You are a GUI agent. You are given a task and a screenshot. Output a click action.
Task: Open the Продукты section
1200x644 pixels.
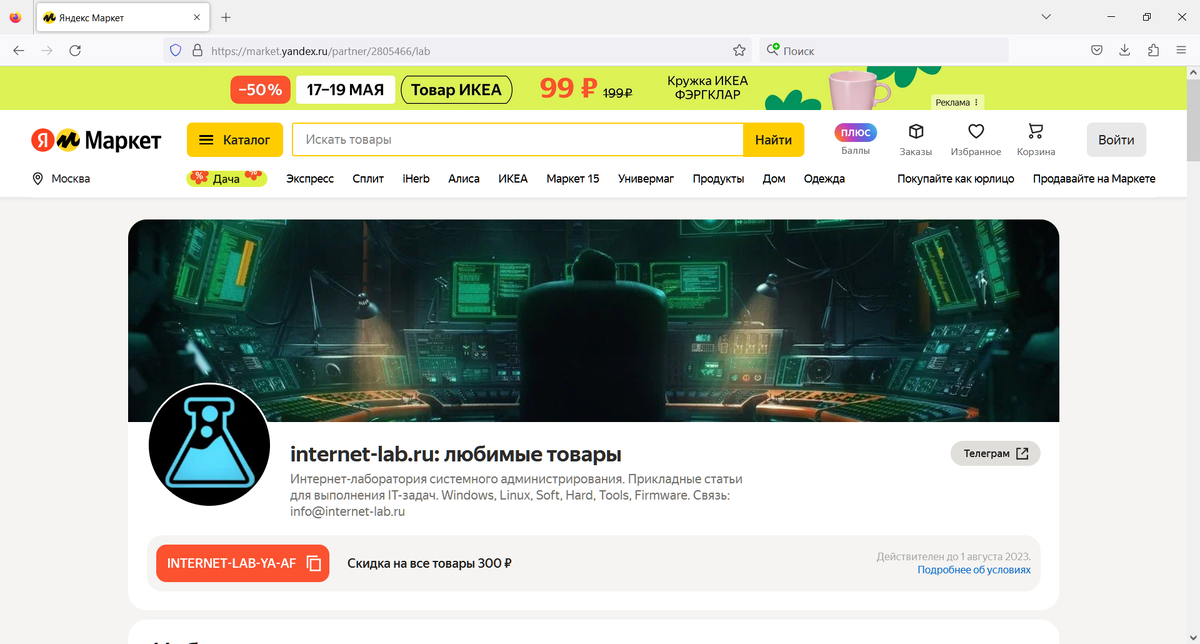click(x=718, y=179)
